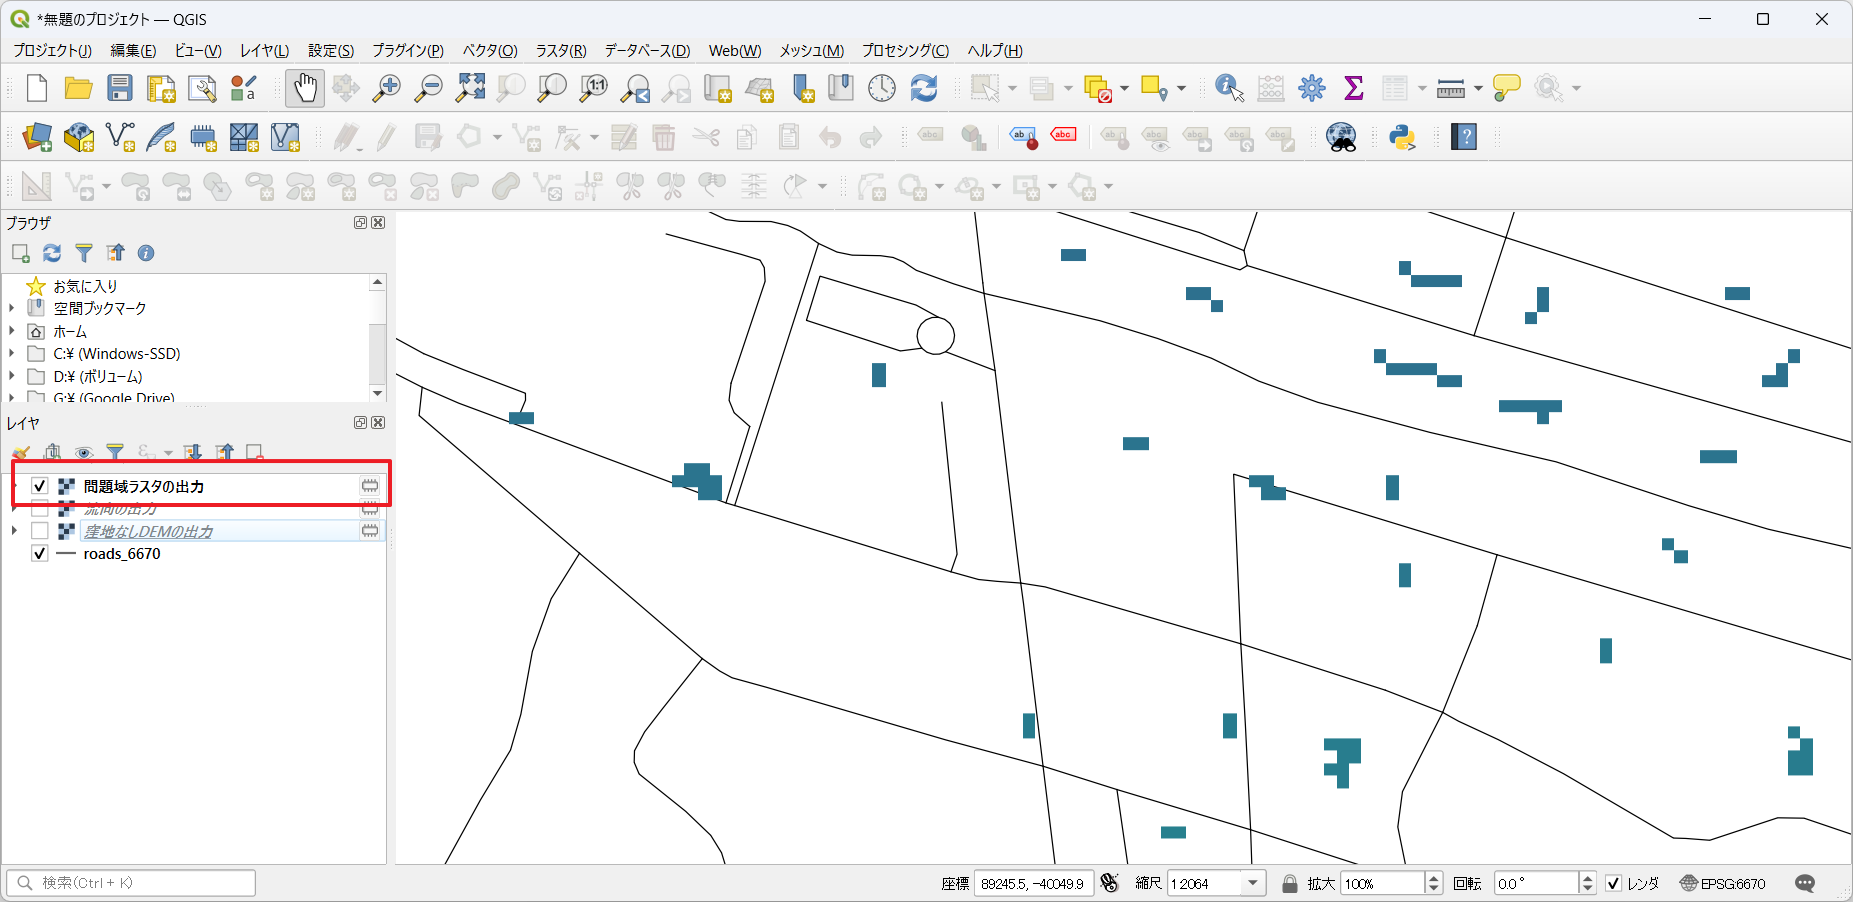The width and height of the screenshot is (1853, 902).
Task: Filter the Browser panel with the funnel icon
Action: [x=84, y=253]
